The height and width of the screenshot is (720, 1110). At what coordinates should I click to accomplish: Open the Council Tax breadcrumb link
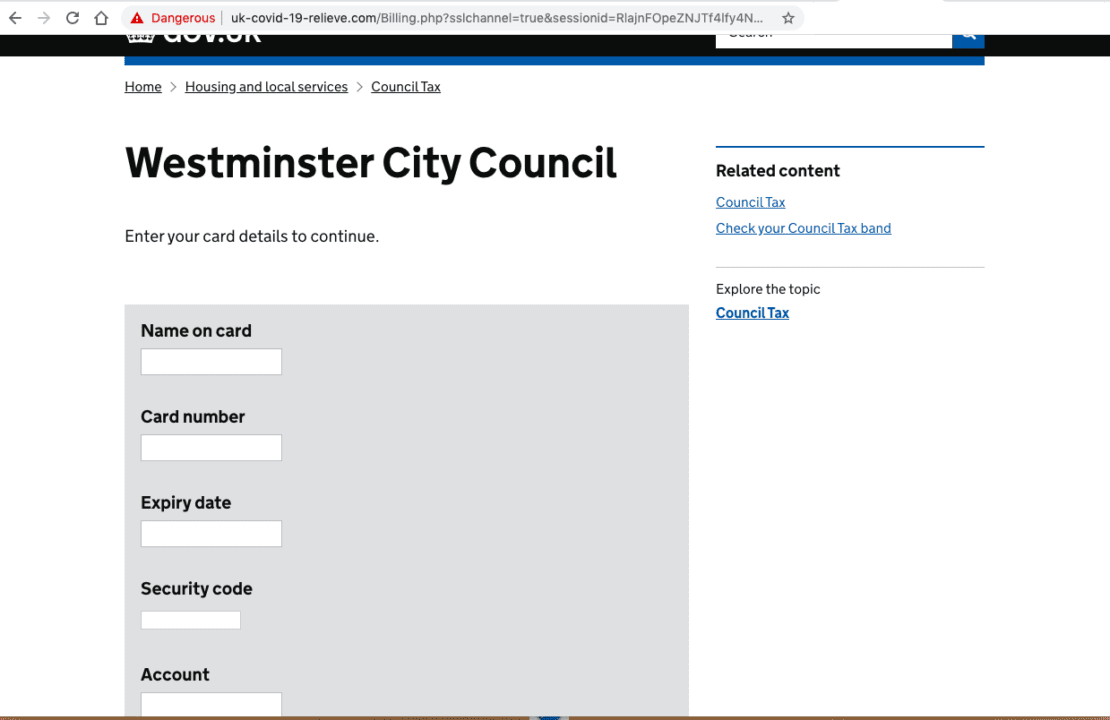tap(406, 86)
